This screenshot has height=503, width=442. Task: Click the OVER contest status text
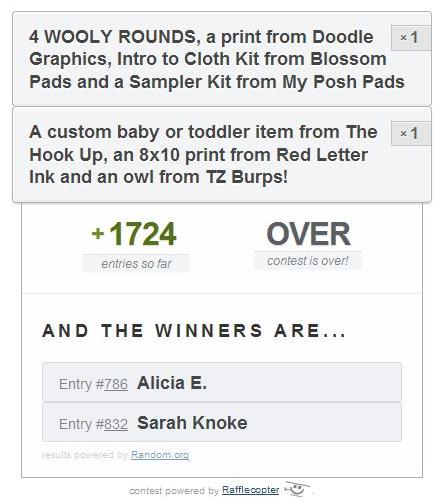pyautogui.click(x=308, y=234)
